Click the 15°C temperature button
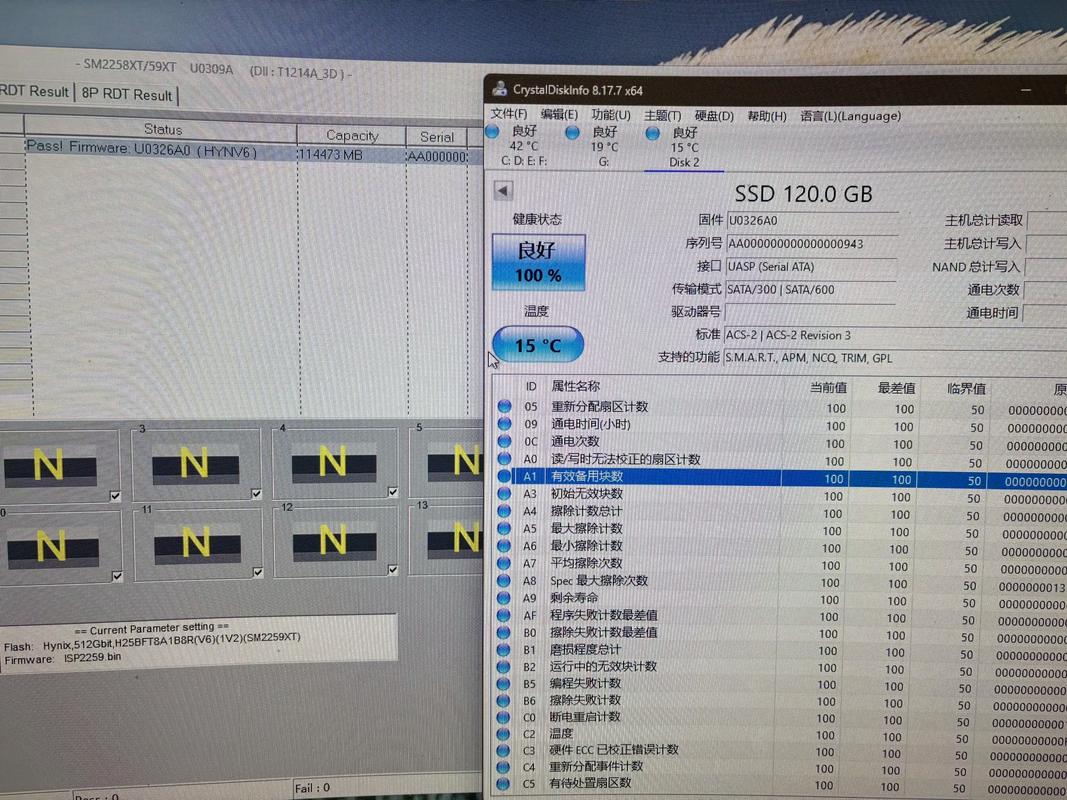The image size is (1067, 800). tap(538, 345)
